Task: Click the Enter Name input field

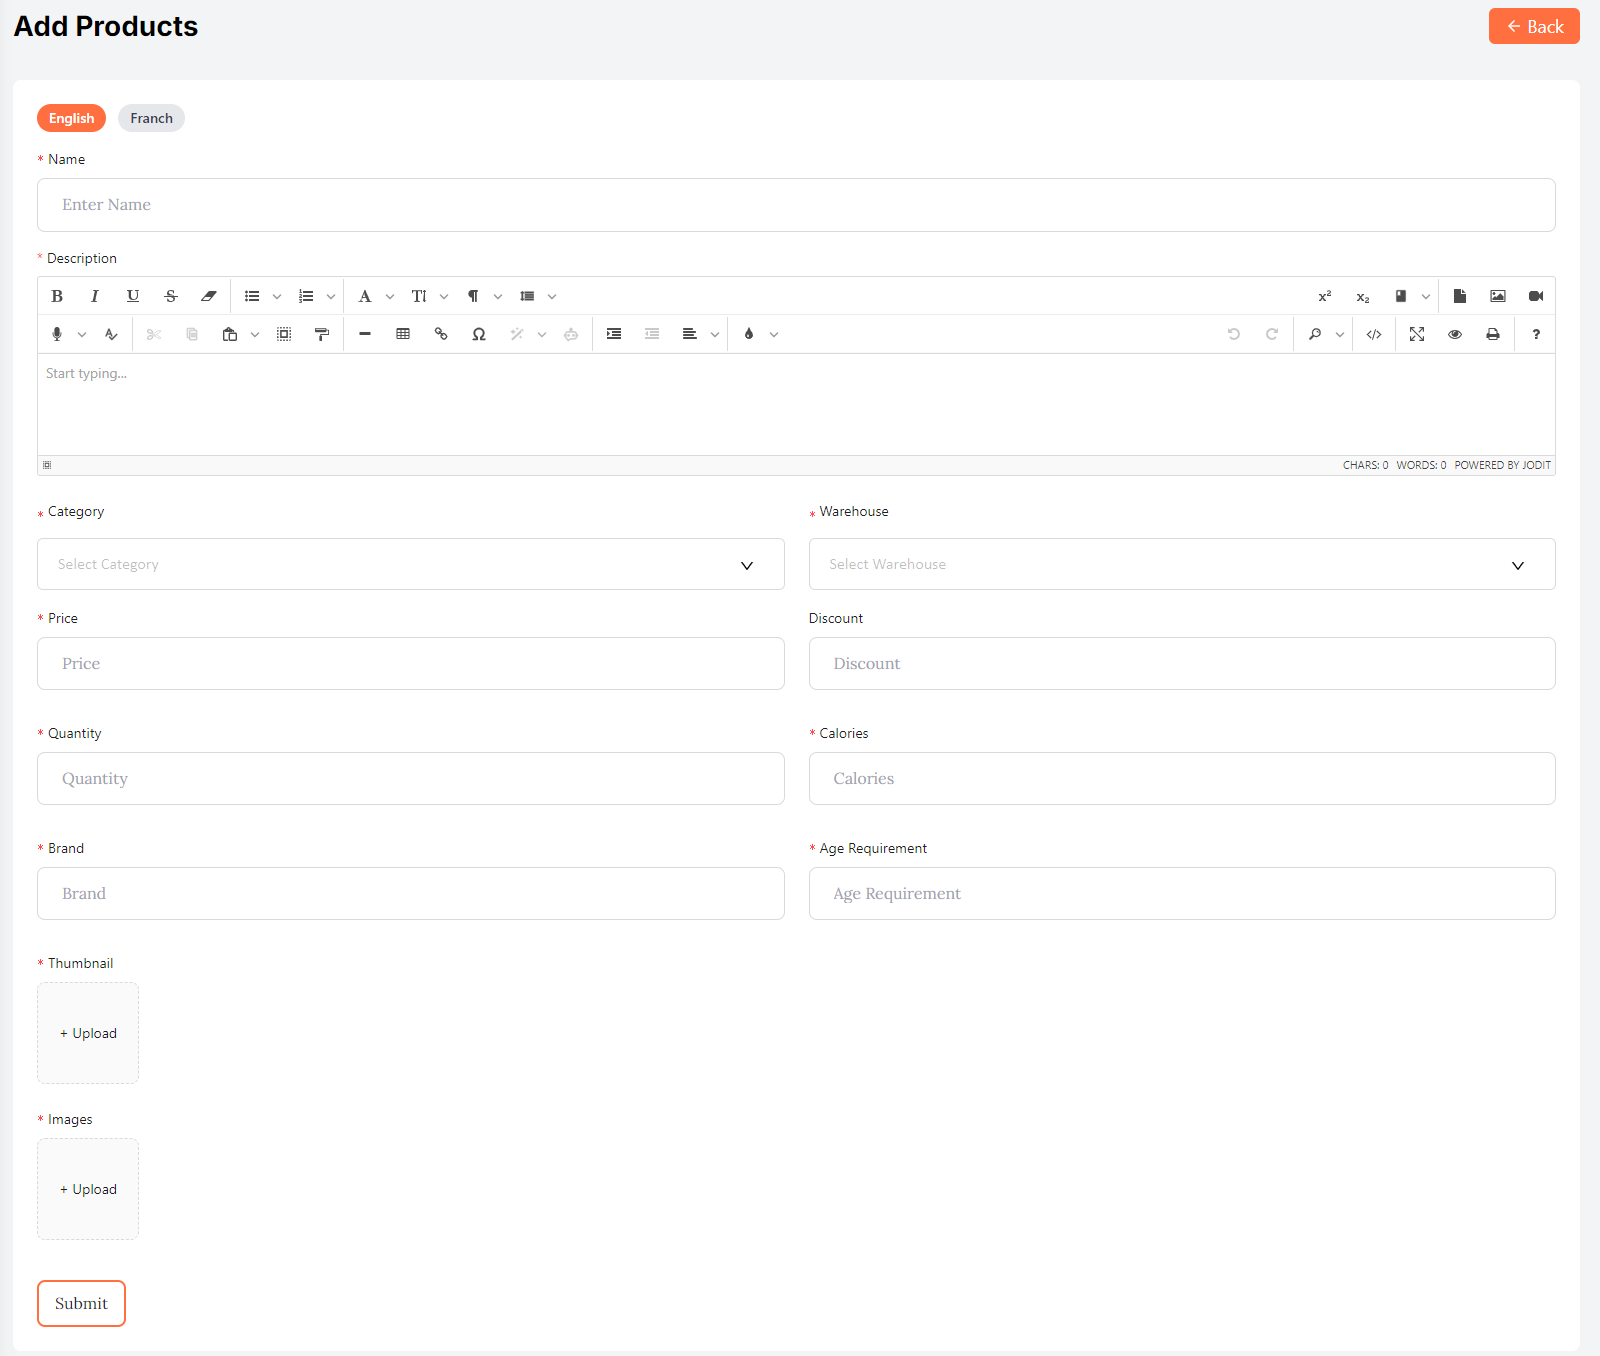Action: pos(795,205)
